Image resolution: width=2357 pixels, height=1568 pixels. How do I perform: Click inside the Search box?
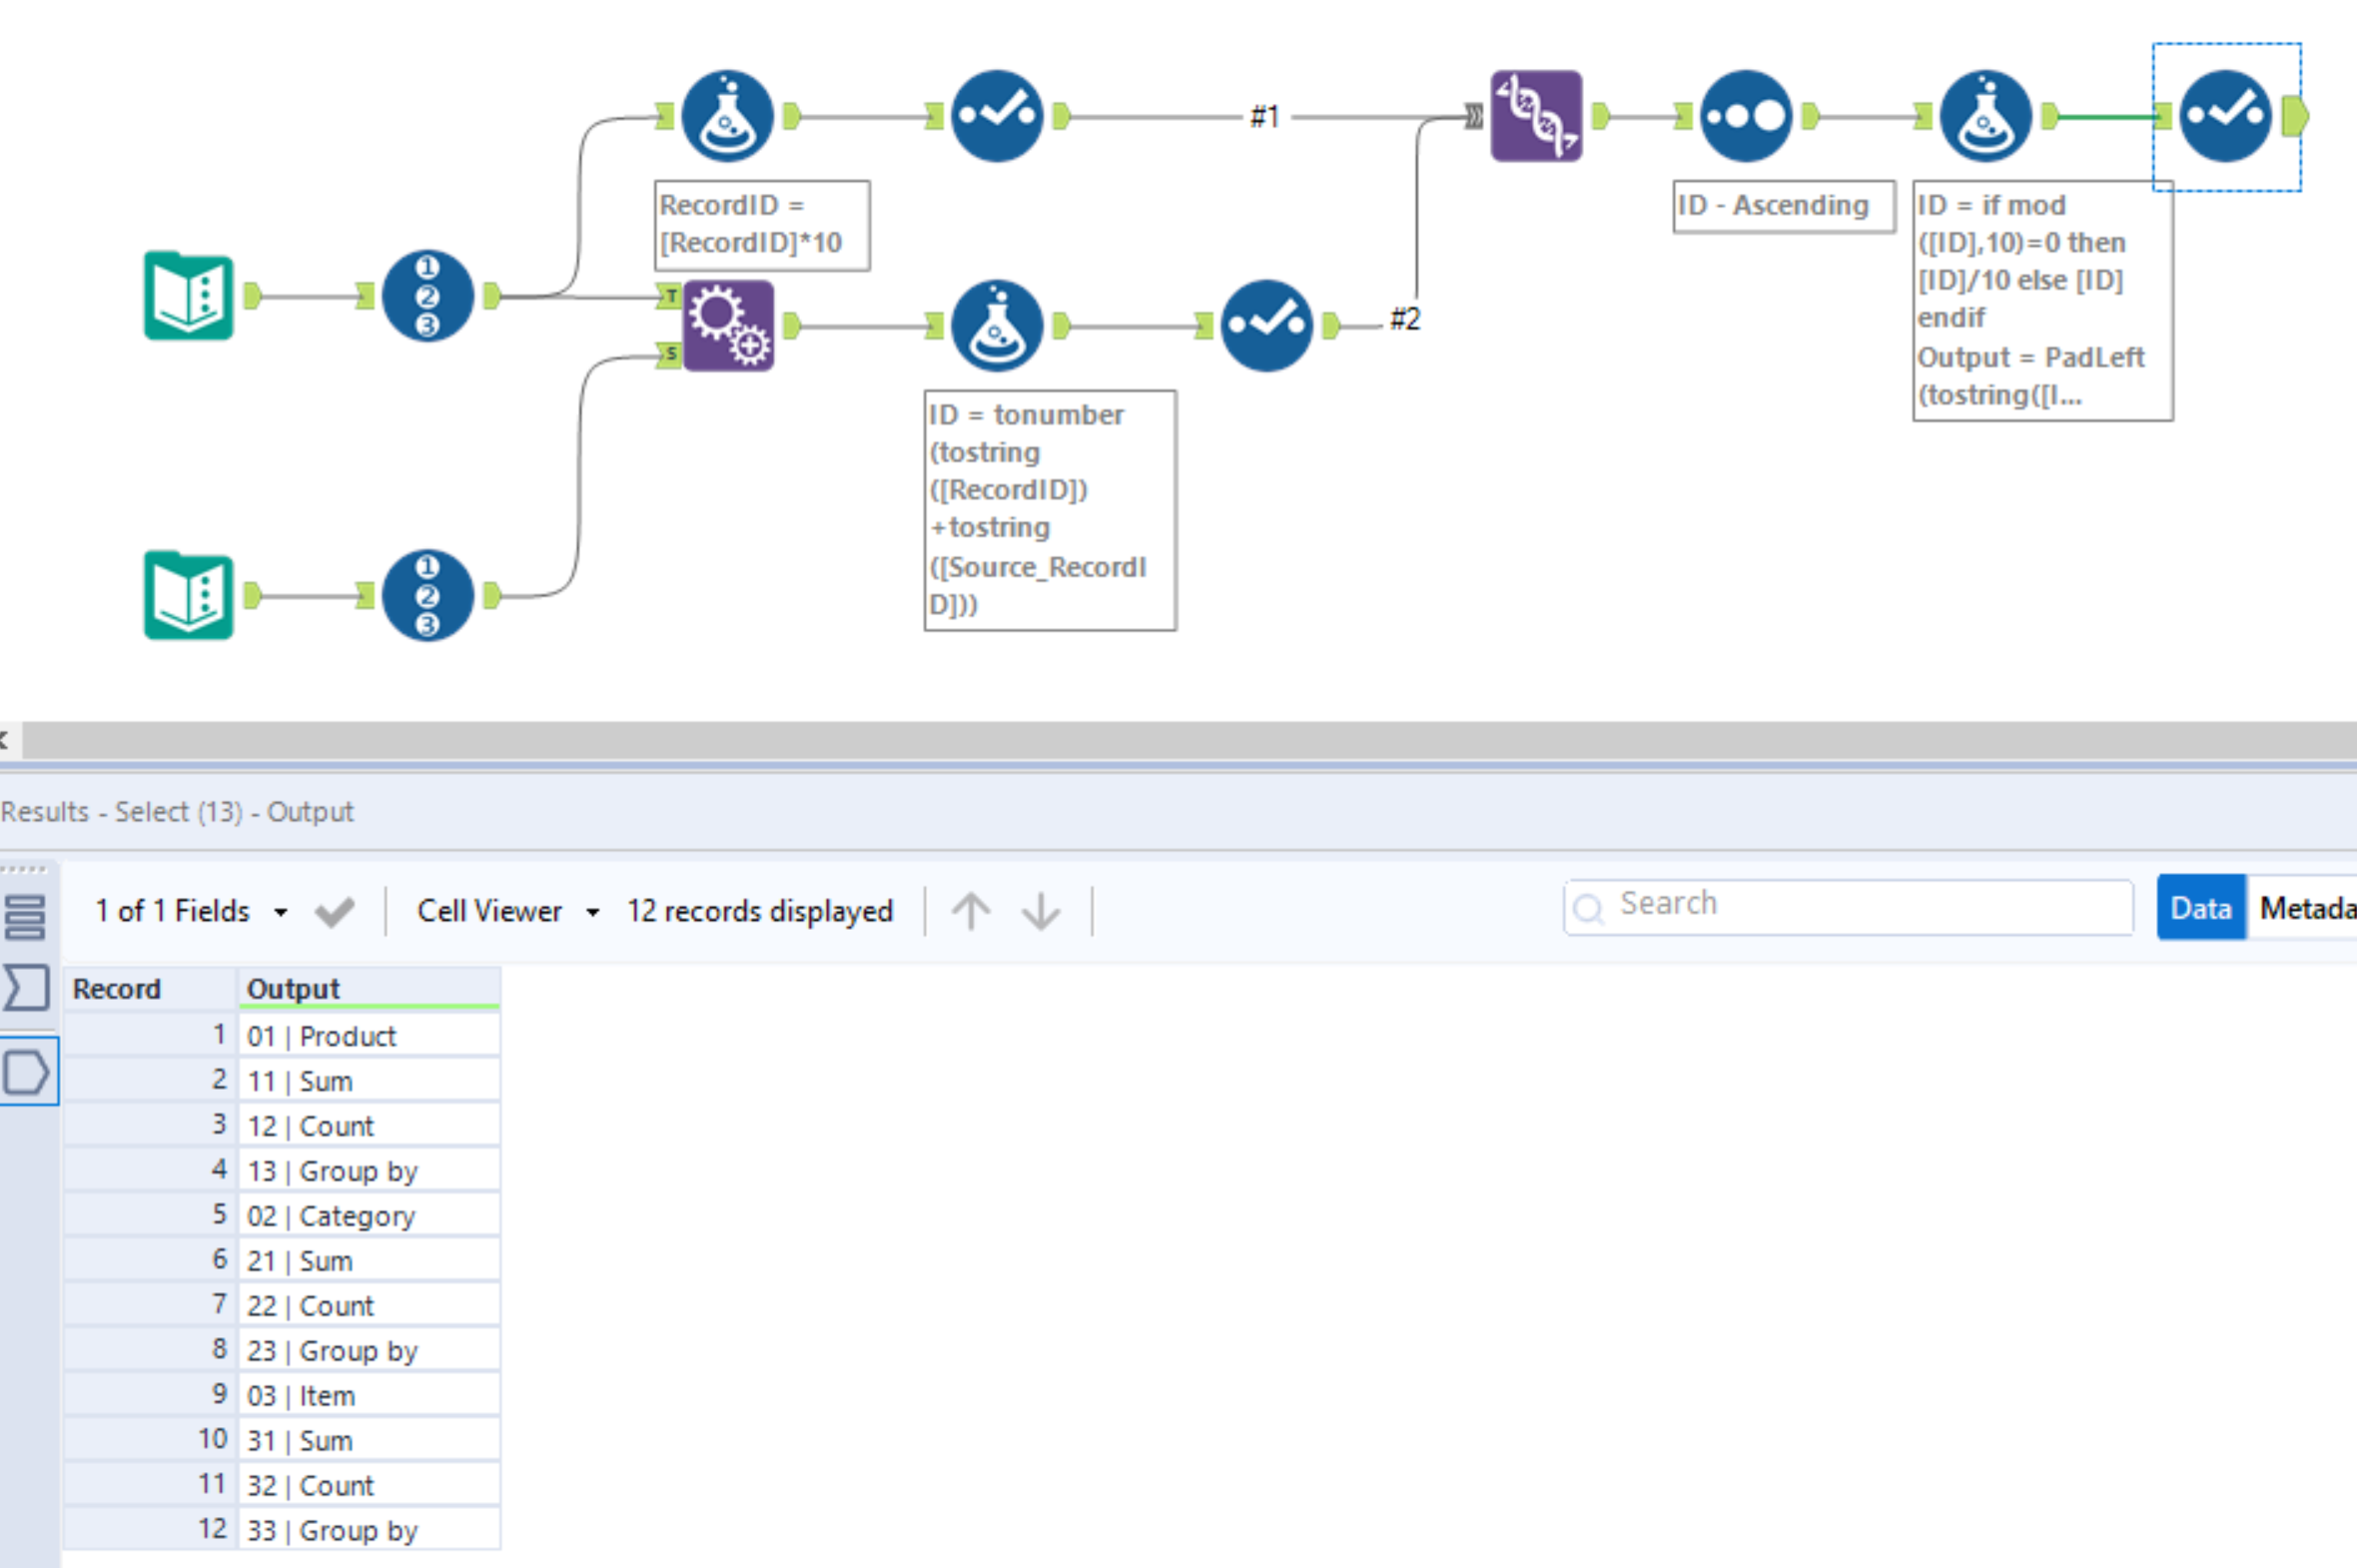tap(1850, 905)
